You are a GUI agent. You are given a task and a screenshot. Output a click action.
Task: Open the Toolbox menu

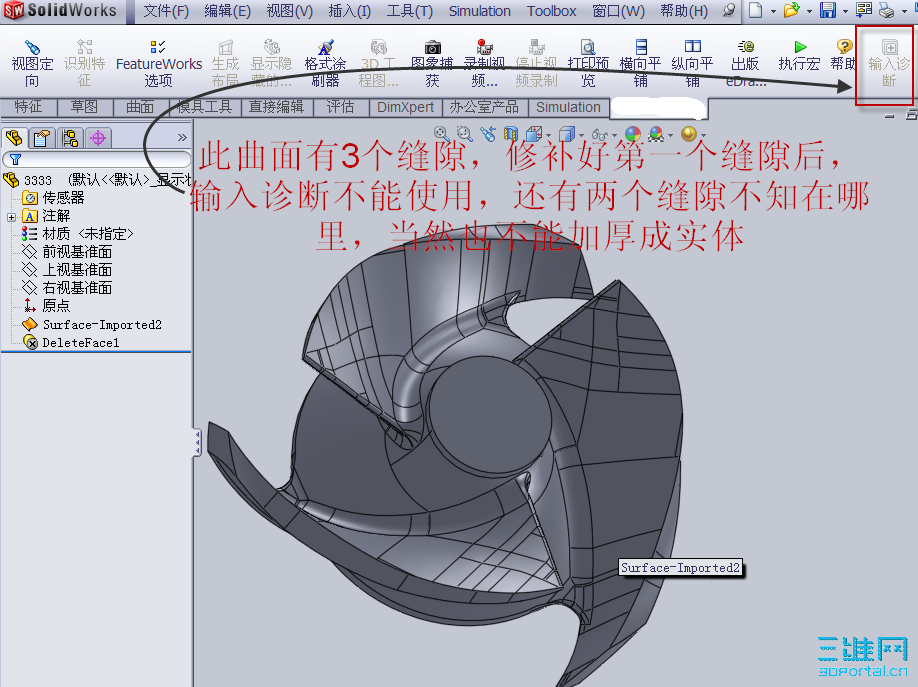(552, 11)
